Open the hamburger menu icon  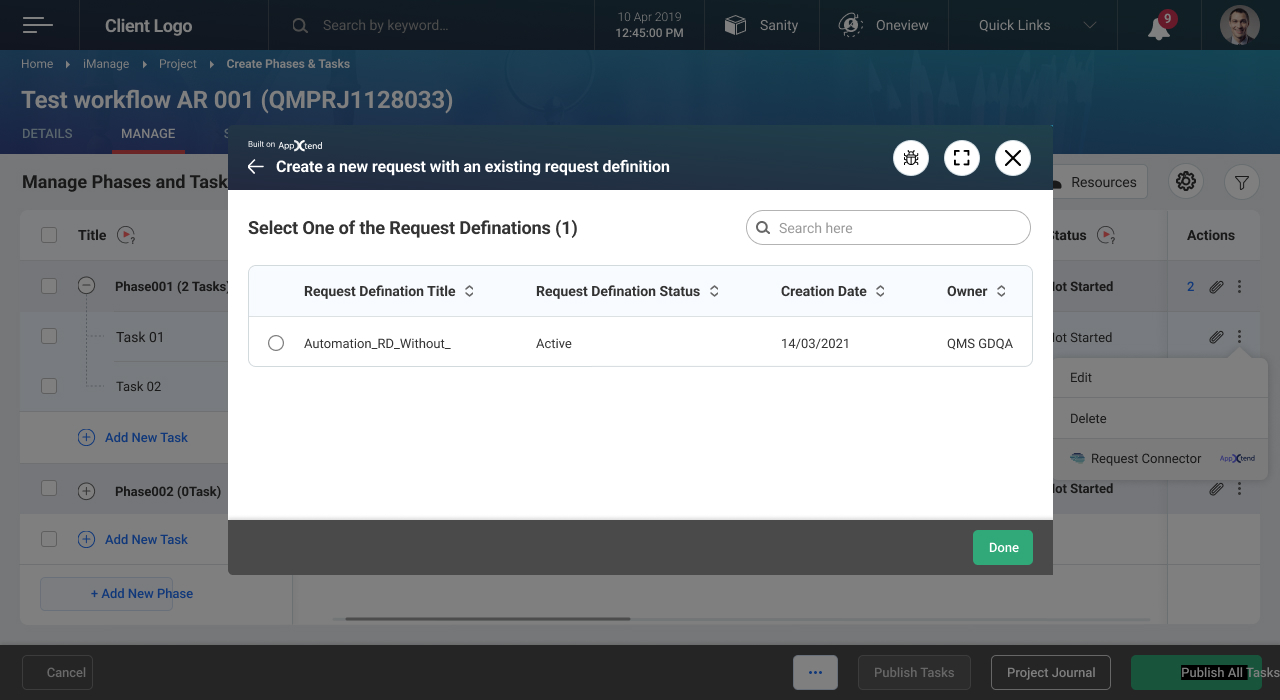pyautogui.click(x=38, y=25)
